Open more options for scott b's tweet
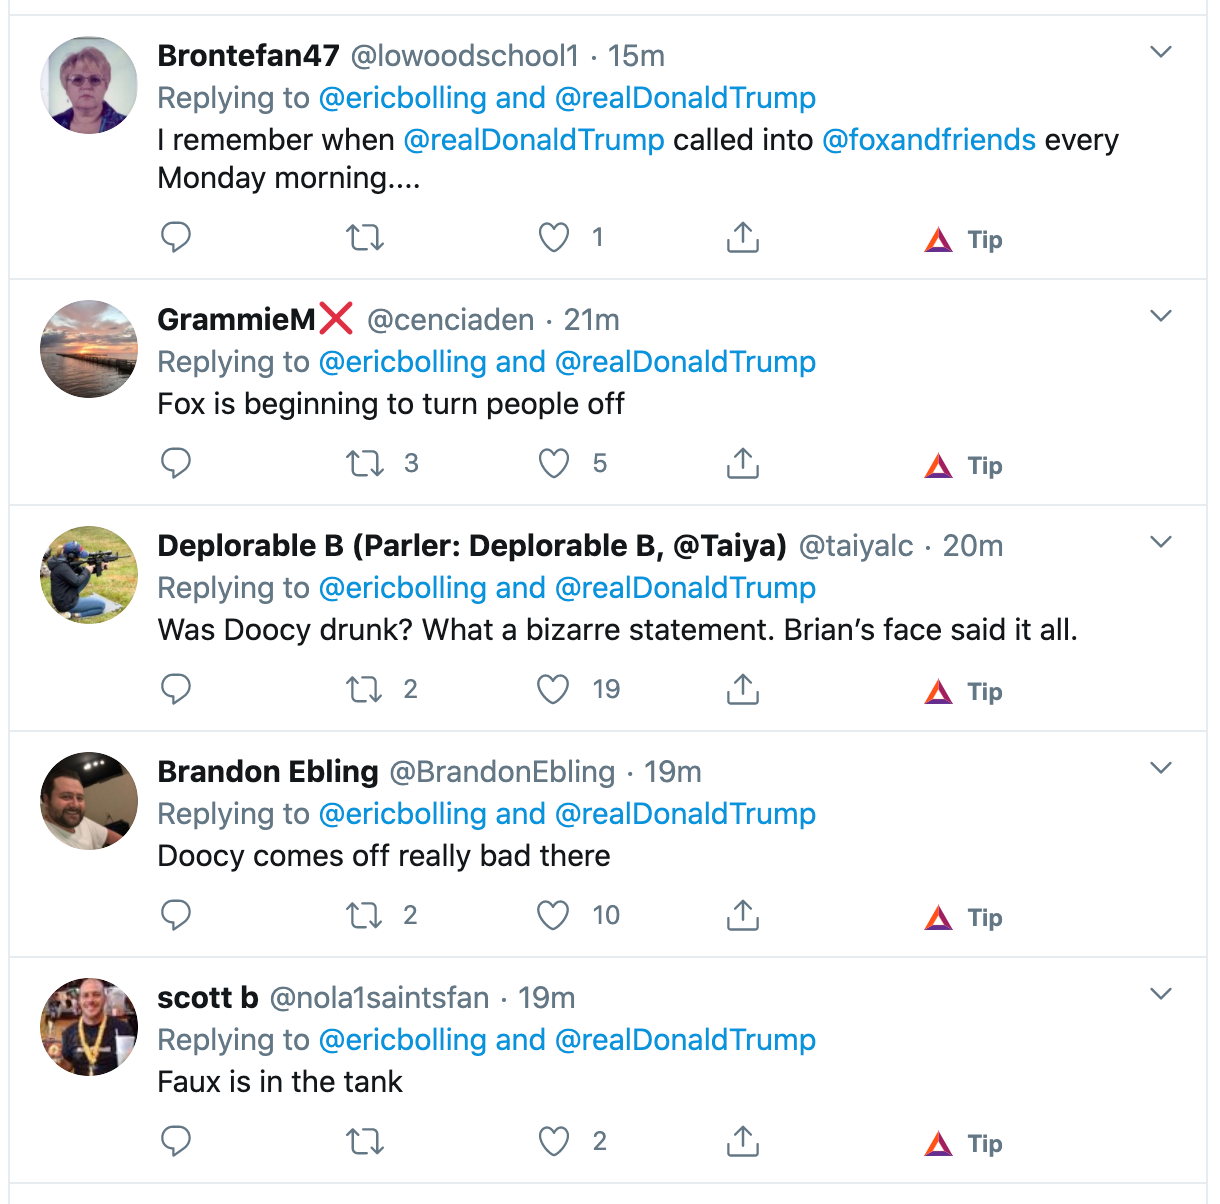The height and width of the screenshot is (1204, 1220). (1160, 994)
